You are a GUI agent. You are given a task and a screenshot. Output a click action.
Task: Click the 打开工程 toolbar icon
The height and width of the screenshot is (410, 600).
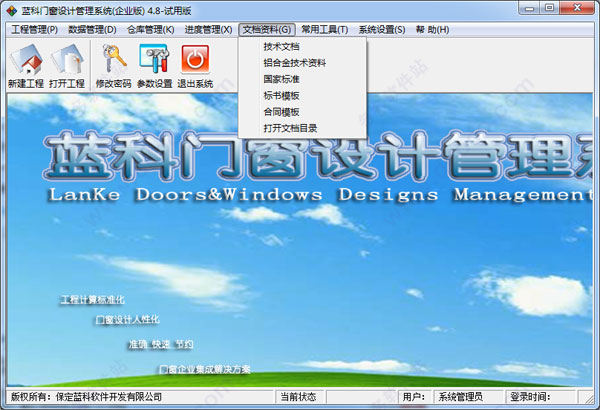(x=67, y=59)
